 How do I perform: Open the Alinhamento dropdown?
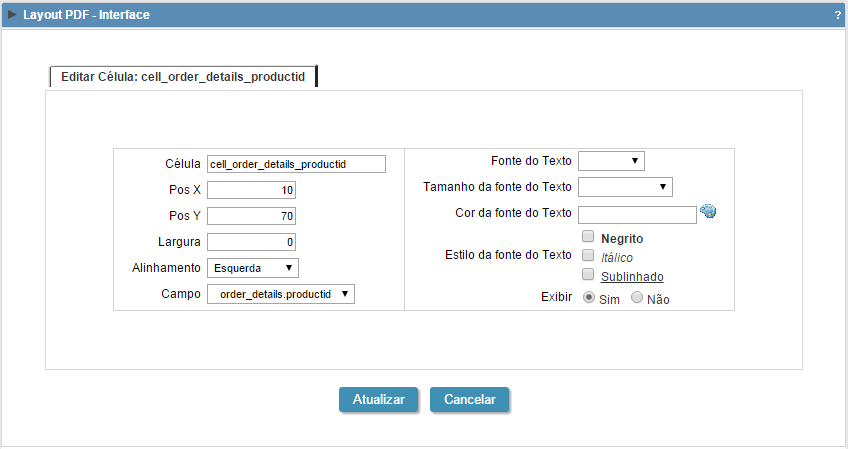(252, 268)
